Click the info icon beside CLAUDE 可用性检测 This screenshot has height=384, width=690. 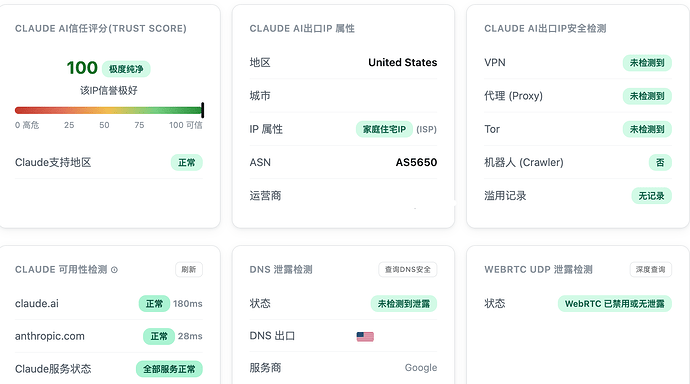click(x=114, y=270)
